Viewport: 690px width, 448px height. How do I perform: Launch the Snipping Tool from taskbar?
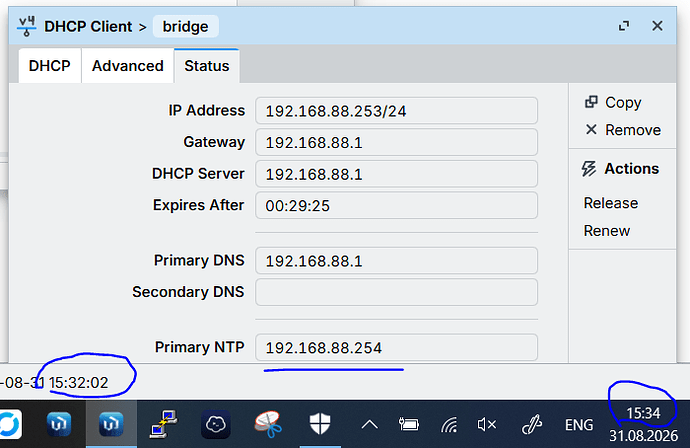(x=268, y=424)
